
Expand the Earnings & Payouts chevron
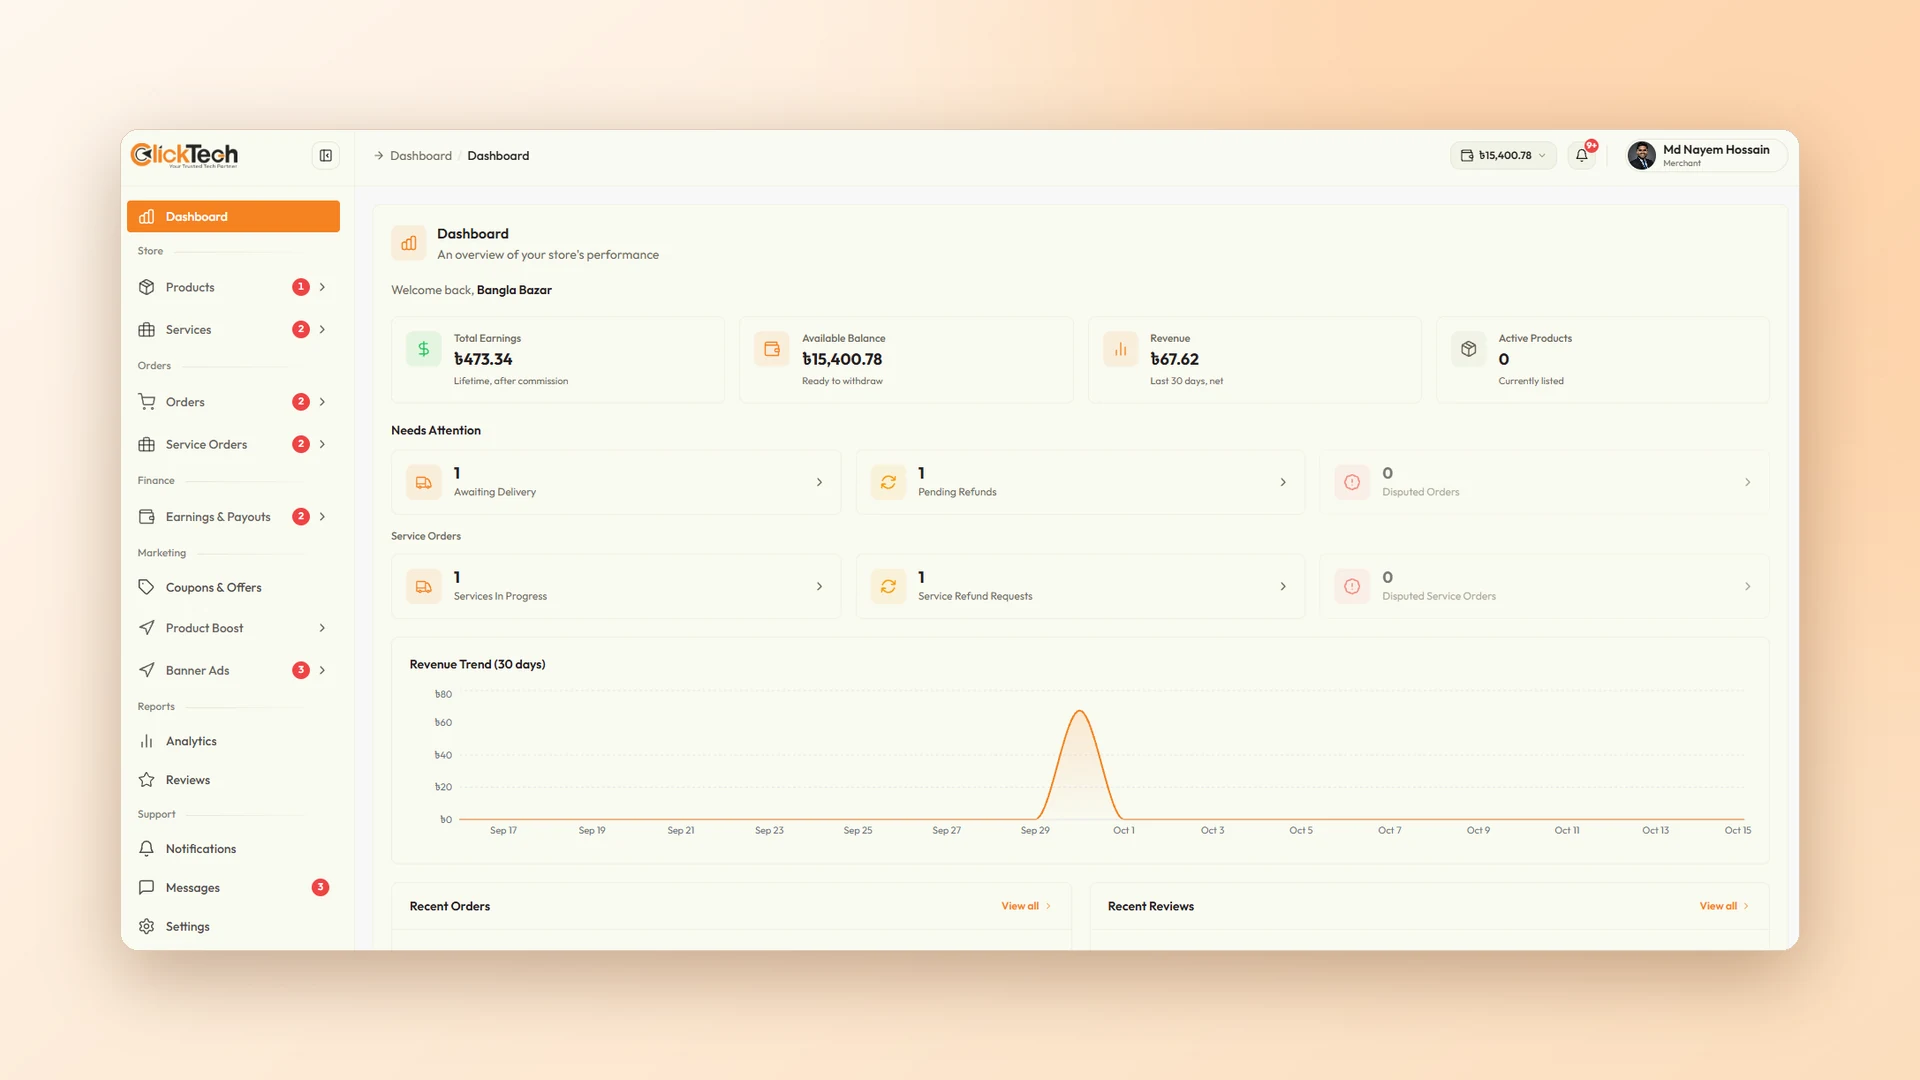click(x=322, y=517)
